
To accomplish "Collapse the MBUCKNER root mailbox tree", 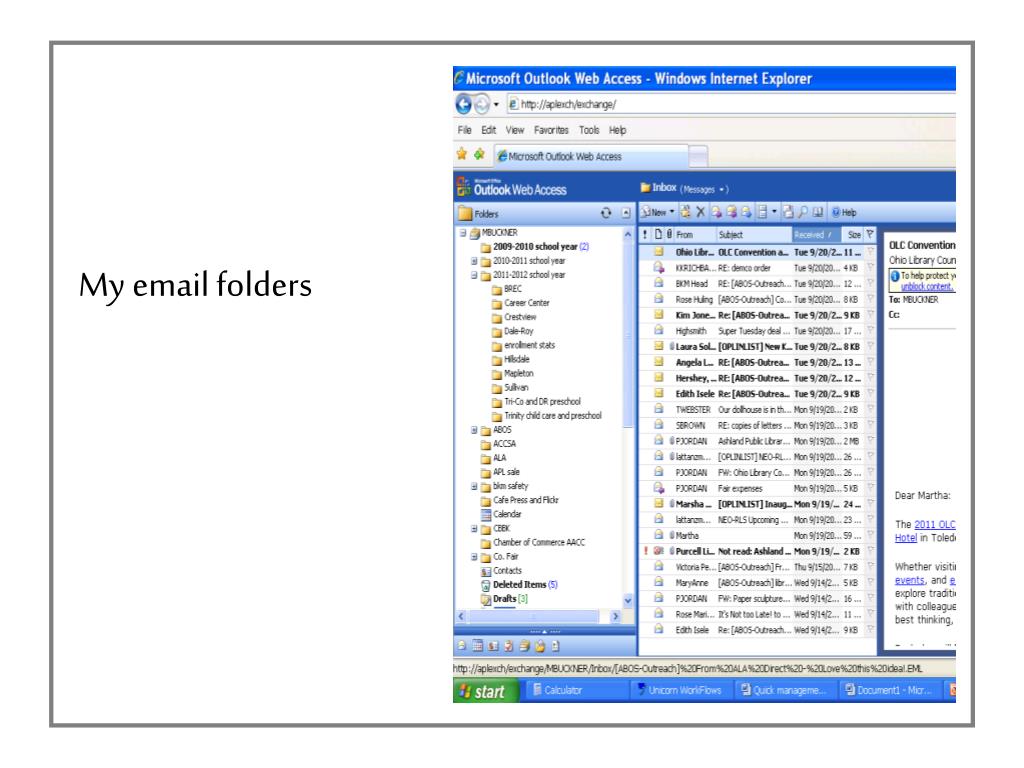I will coord(463,233).
